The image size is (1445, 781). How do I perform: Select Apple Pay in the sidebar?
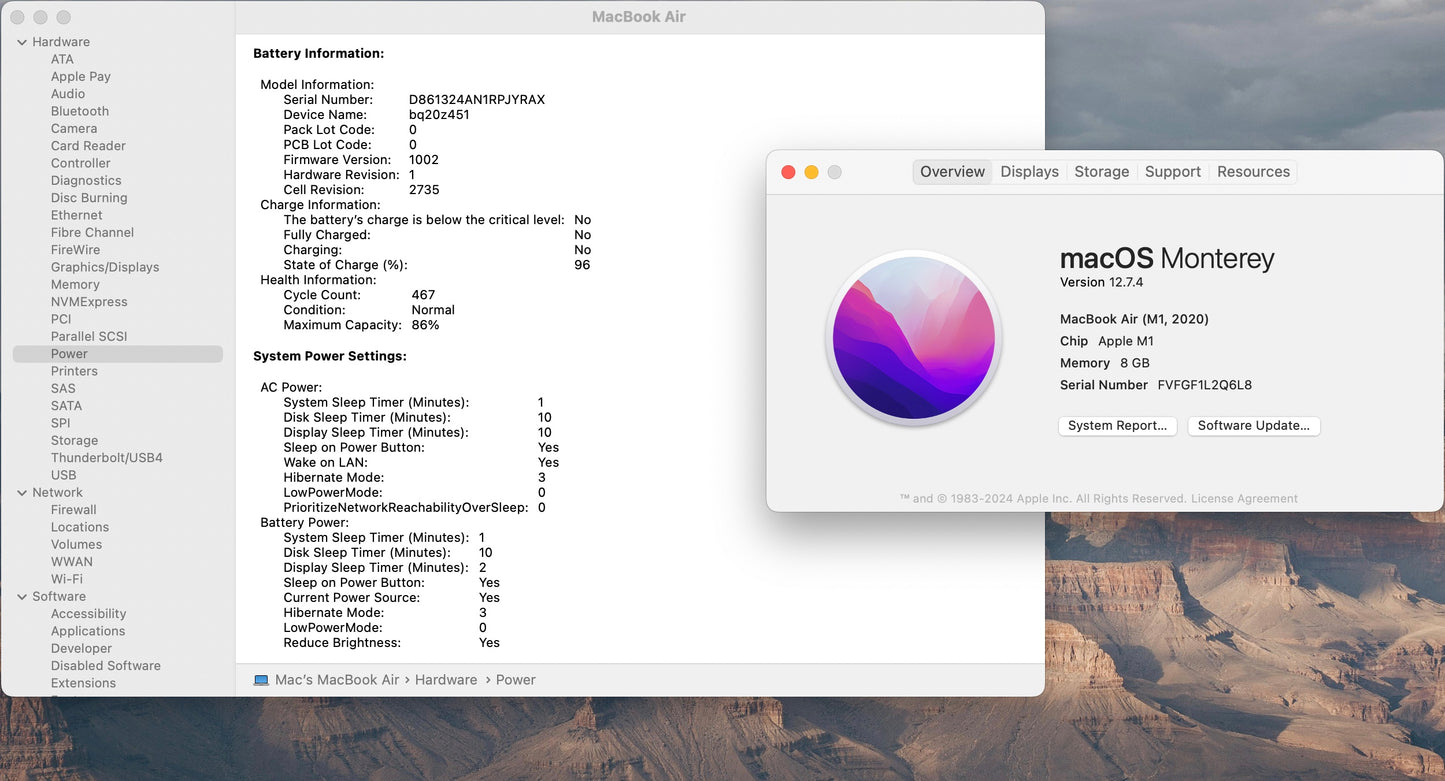point(81,76)
